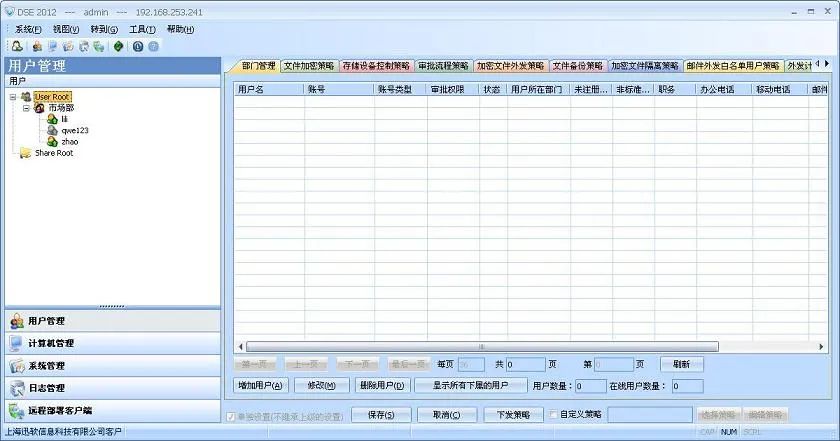Sort the table by the 账号类型 column header
Viewport: 840px width, 441px height.
point(400,89)
